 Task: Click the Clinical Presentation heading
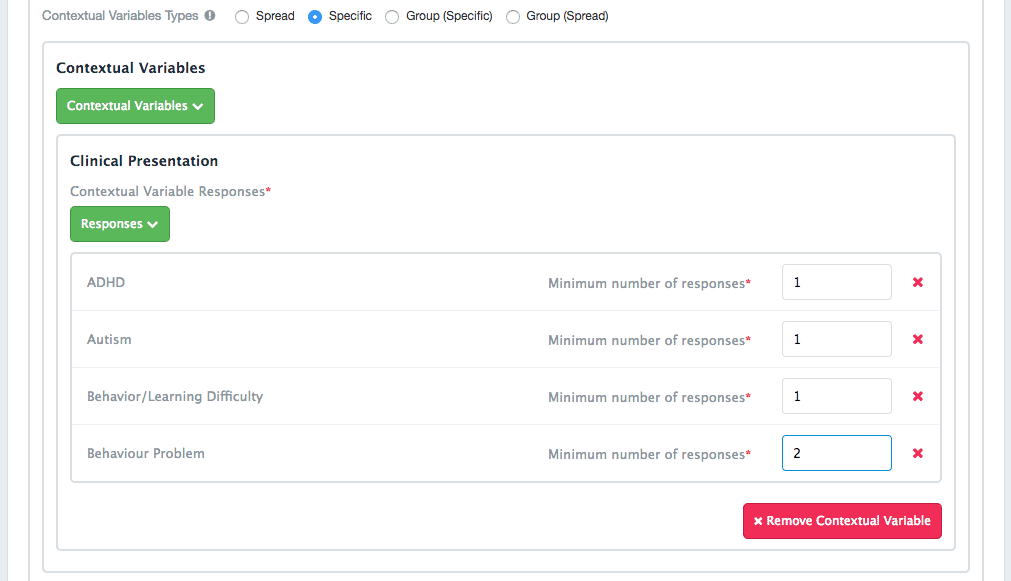144,161
